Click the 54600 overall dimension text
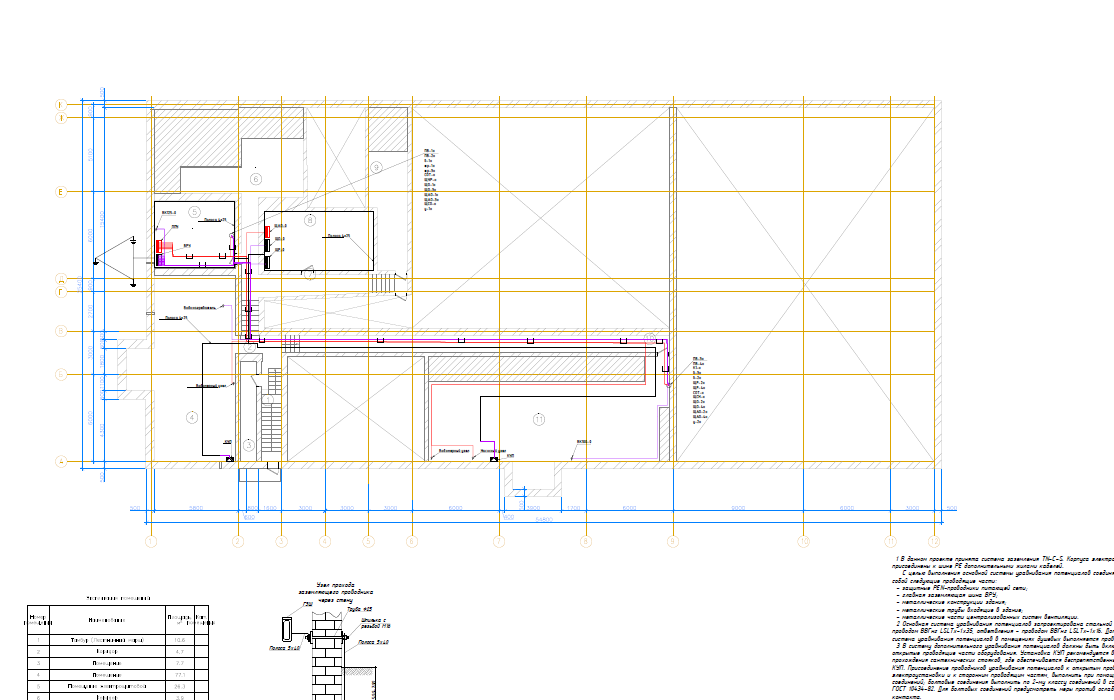This screenshot has height=700, width=1114. 543,519
